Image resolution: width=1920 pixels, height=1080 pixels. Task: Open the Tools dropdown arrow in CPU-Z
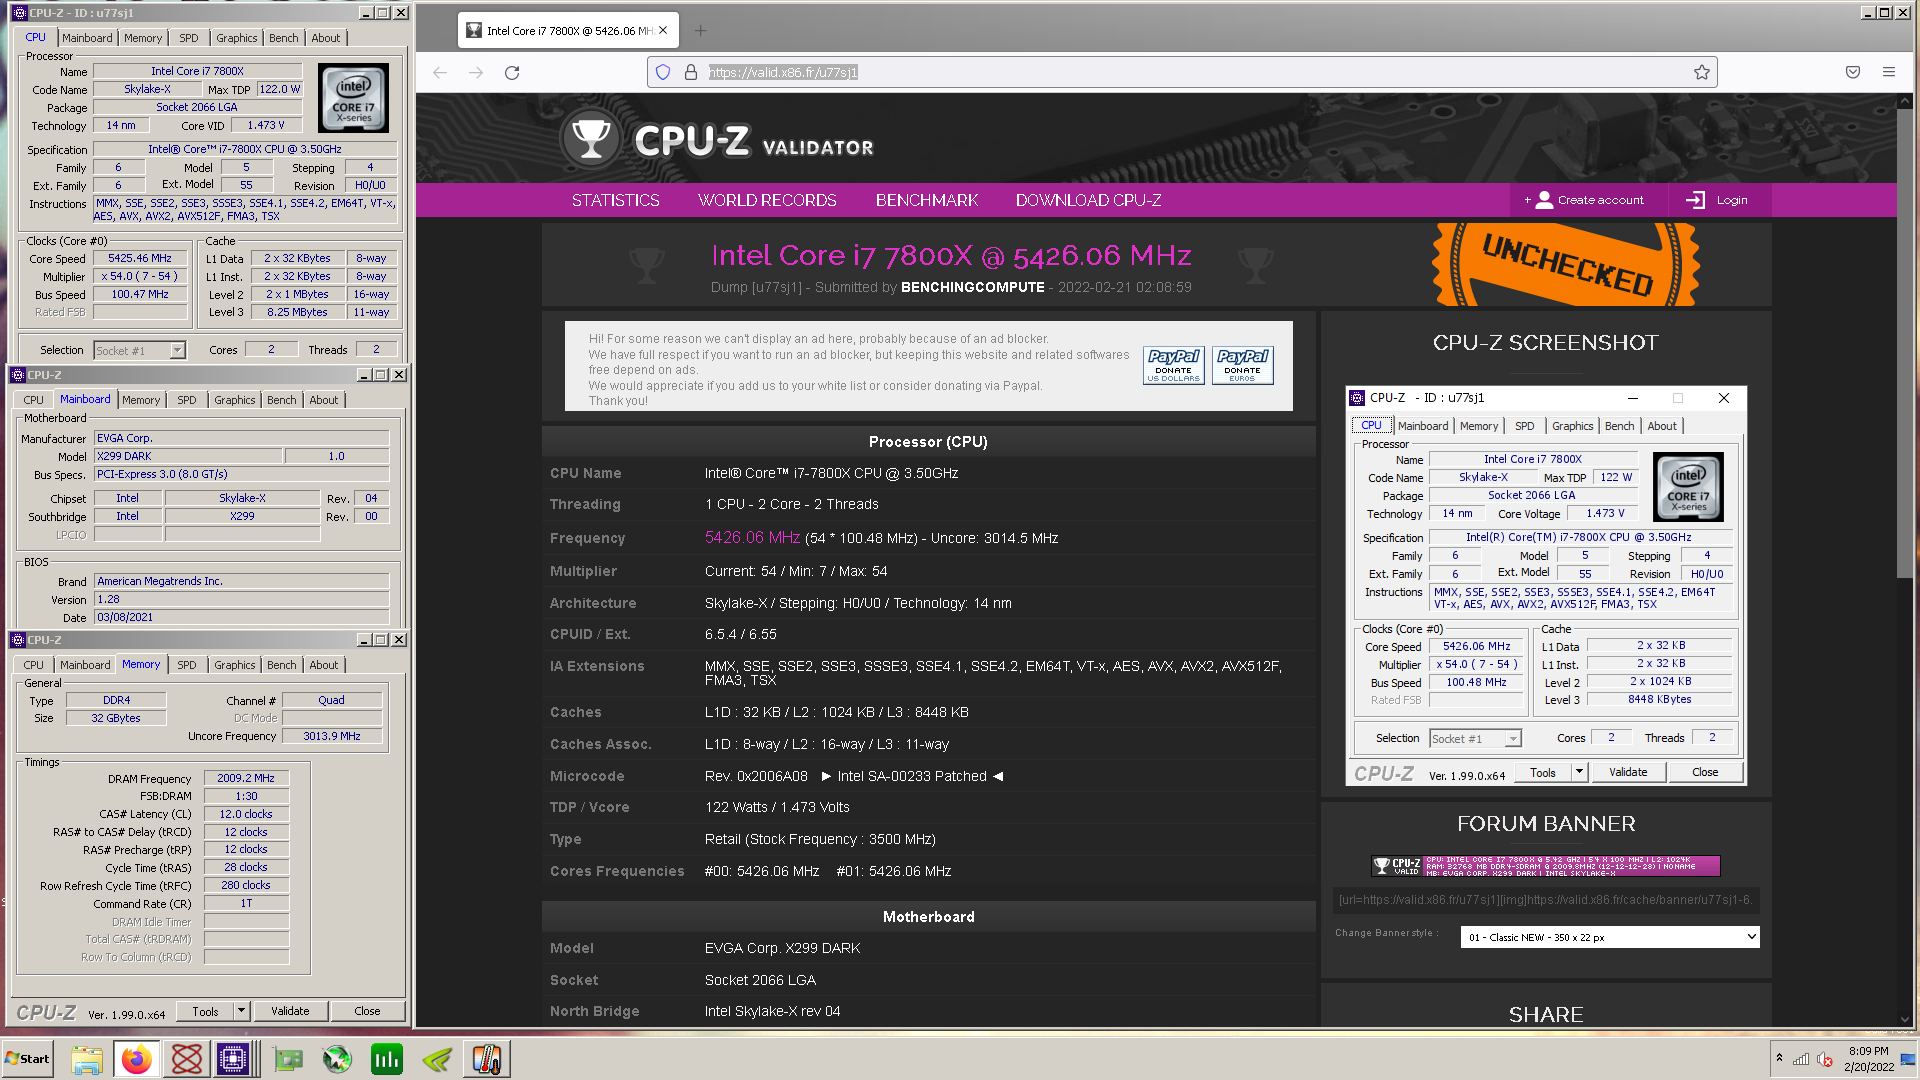click(x=241, y=1011)
